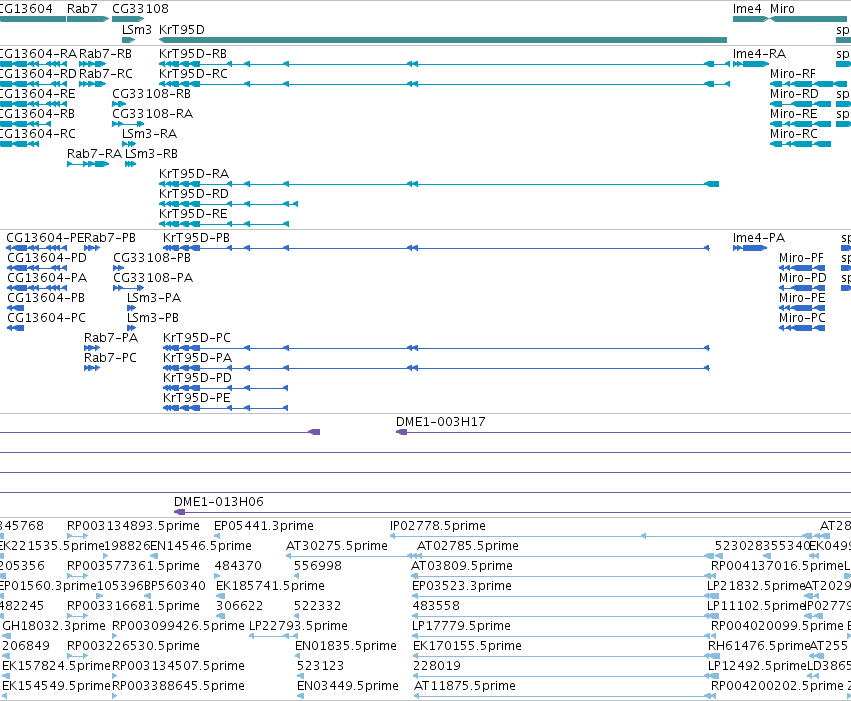Select EST LP22793.5prime label

pos(298,627)
